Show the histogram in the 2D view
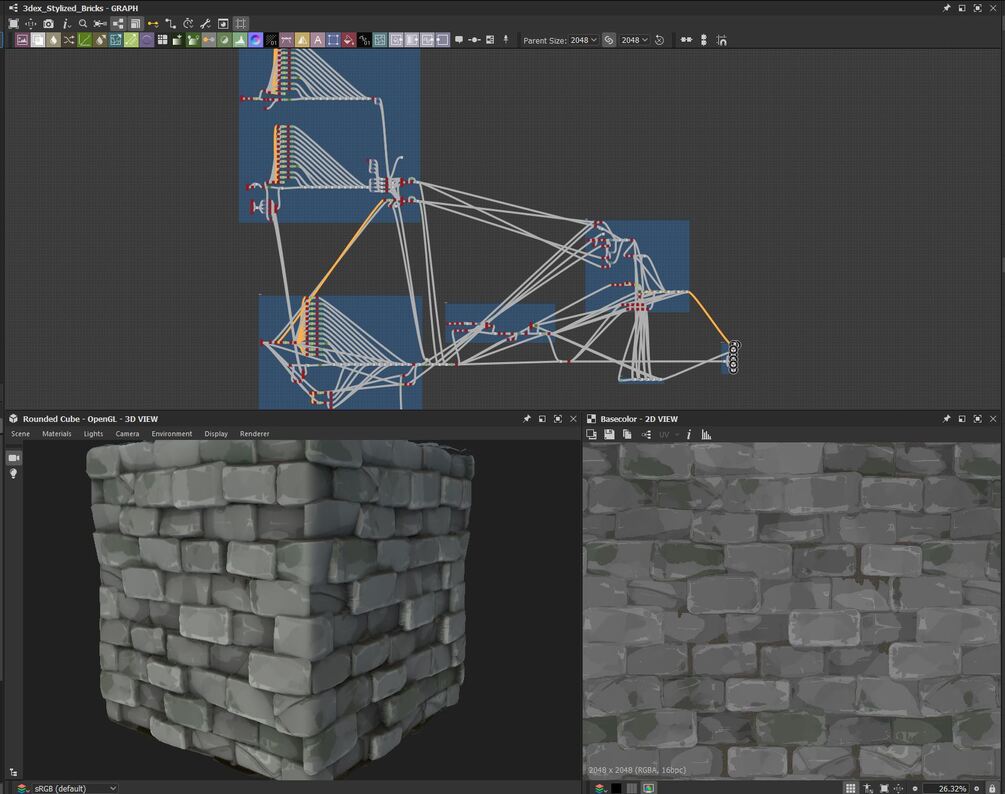Viewport: 1005px width, 794px height. point(706,434)
